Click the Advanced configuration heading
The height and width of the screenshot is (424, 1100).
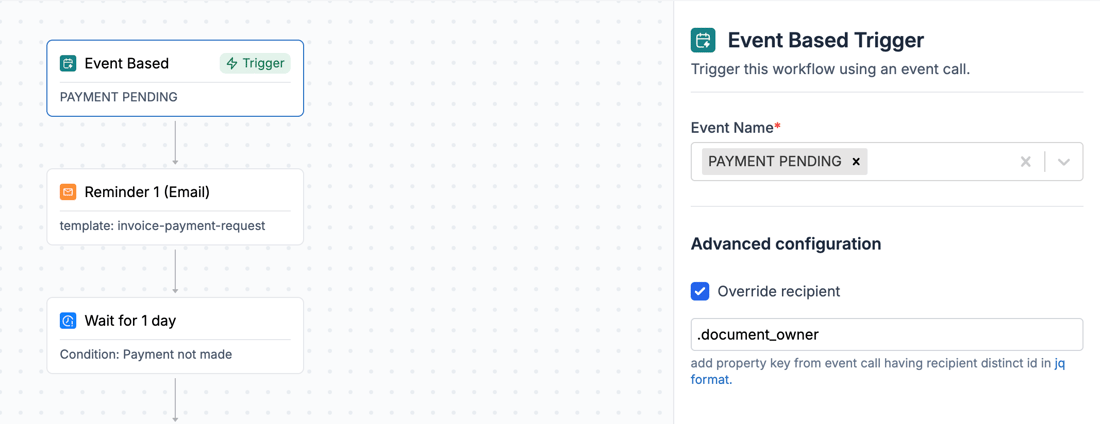click(x=786, y=244)
